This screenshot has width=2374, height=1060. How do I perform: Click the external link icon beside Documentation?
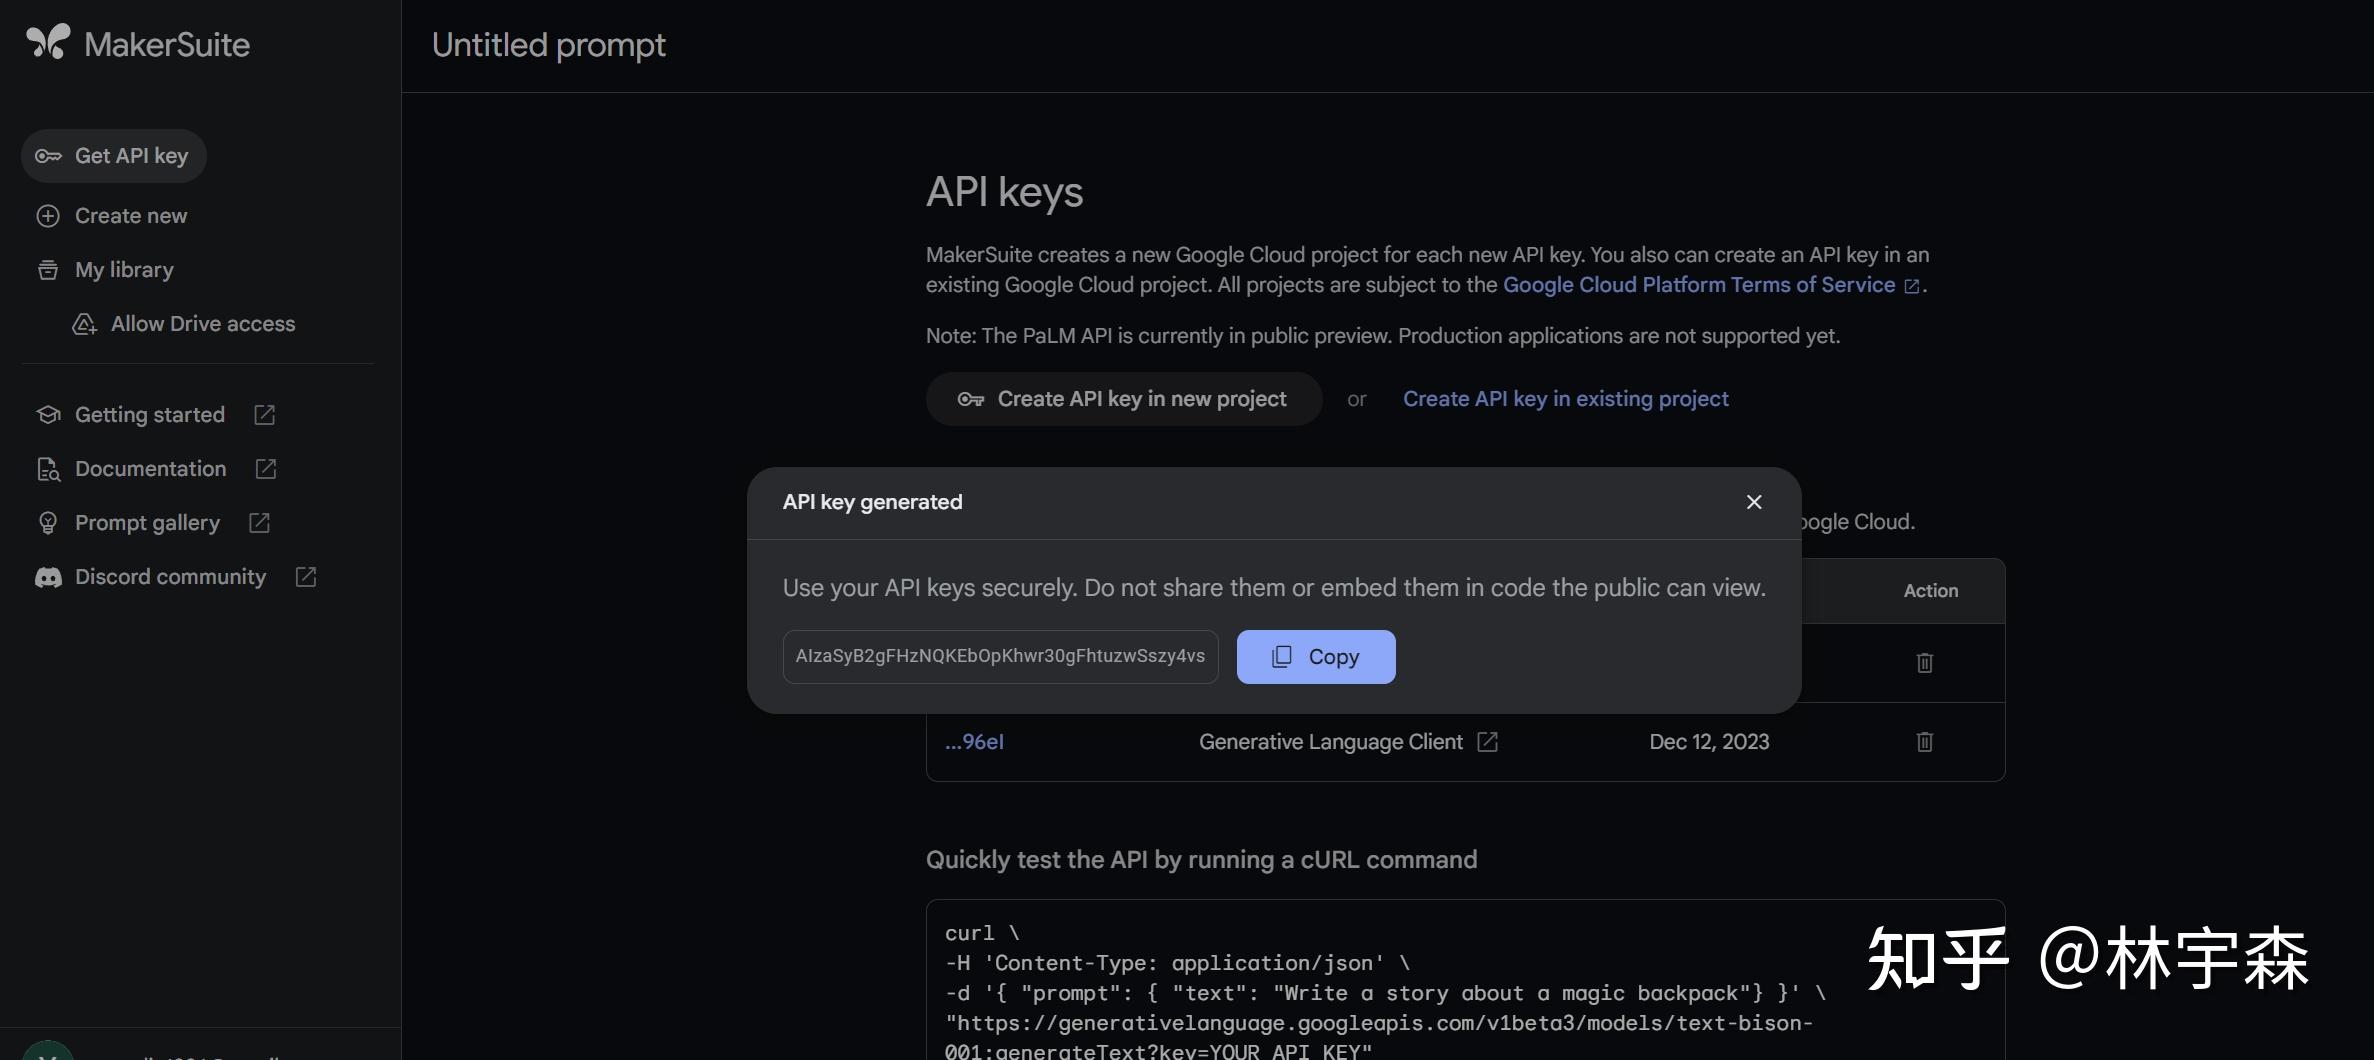pyautogui.click(x=266, y=469)
